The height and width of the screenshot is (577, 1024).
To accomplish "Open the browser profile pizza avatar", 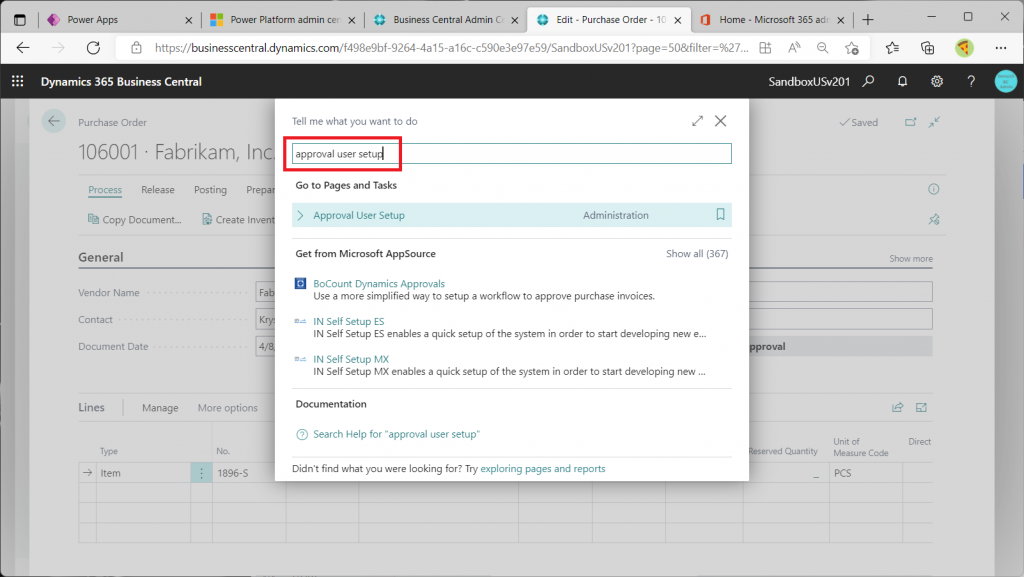I will click(964, 48).
